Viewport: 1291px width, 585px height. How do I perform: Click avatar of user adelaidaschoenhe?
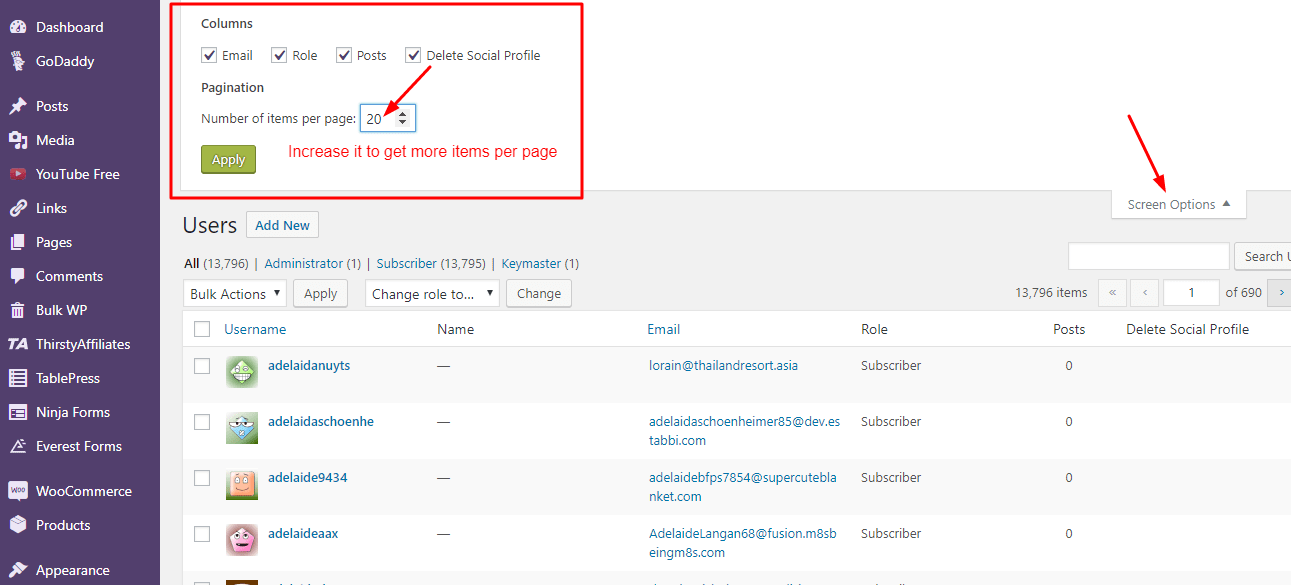coord(242,428)
